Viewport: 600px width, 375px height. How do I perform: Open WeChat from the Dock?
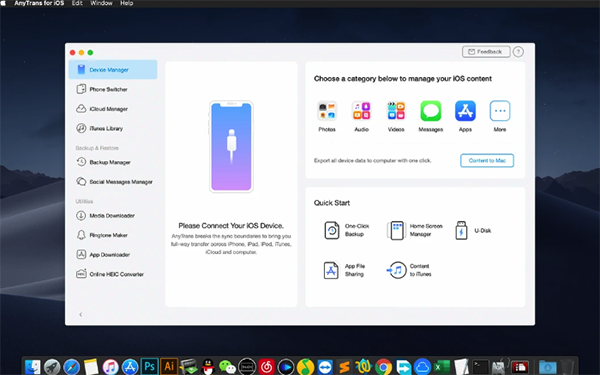click(227, 367)
